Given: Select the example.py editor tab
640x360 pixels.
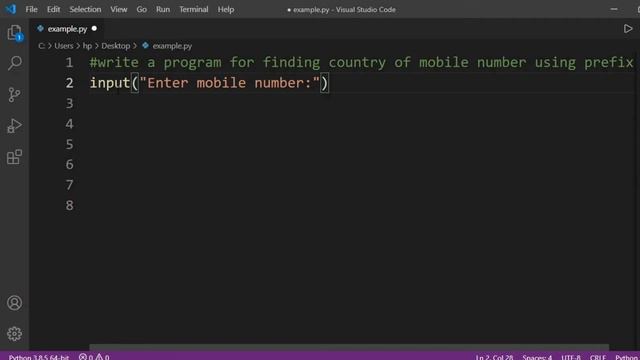Looking at the screenshot, I should pyautogui.click(x=67, y=29).
